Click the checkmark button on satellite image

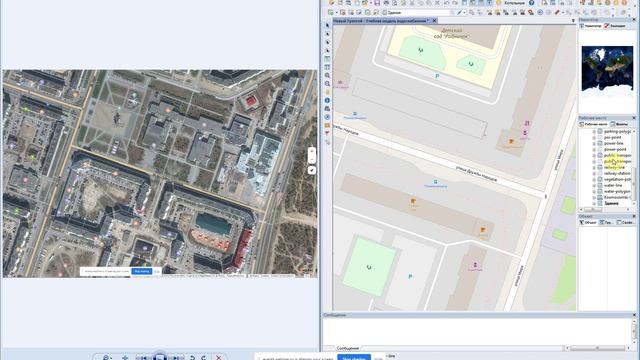coord(311,170)
